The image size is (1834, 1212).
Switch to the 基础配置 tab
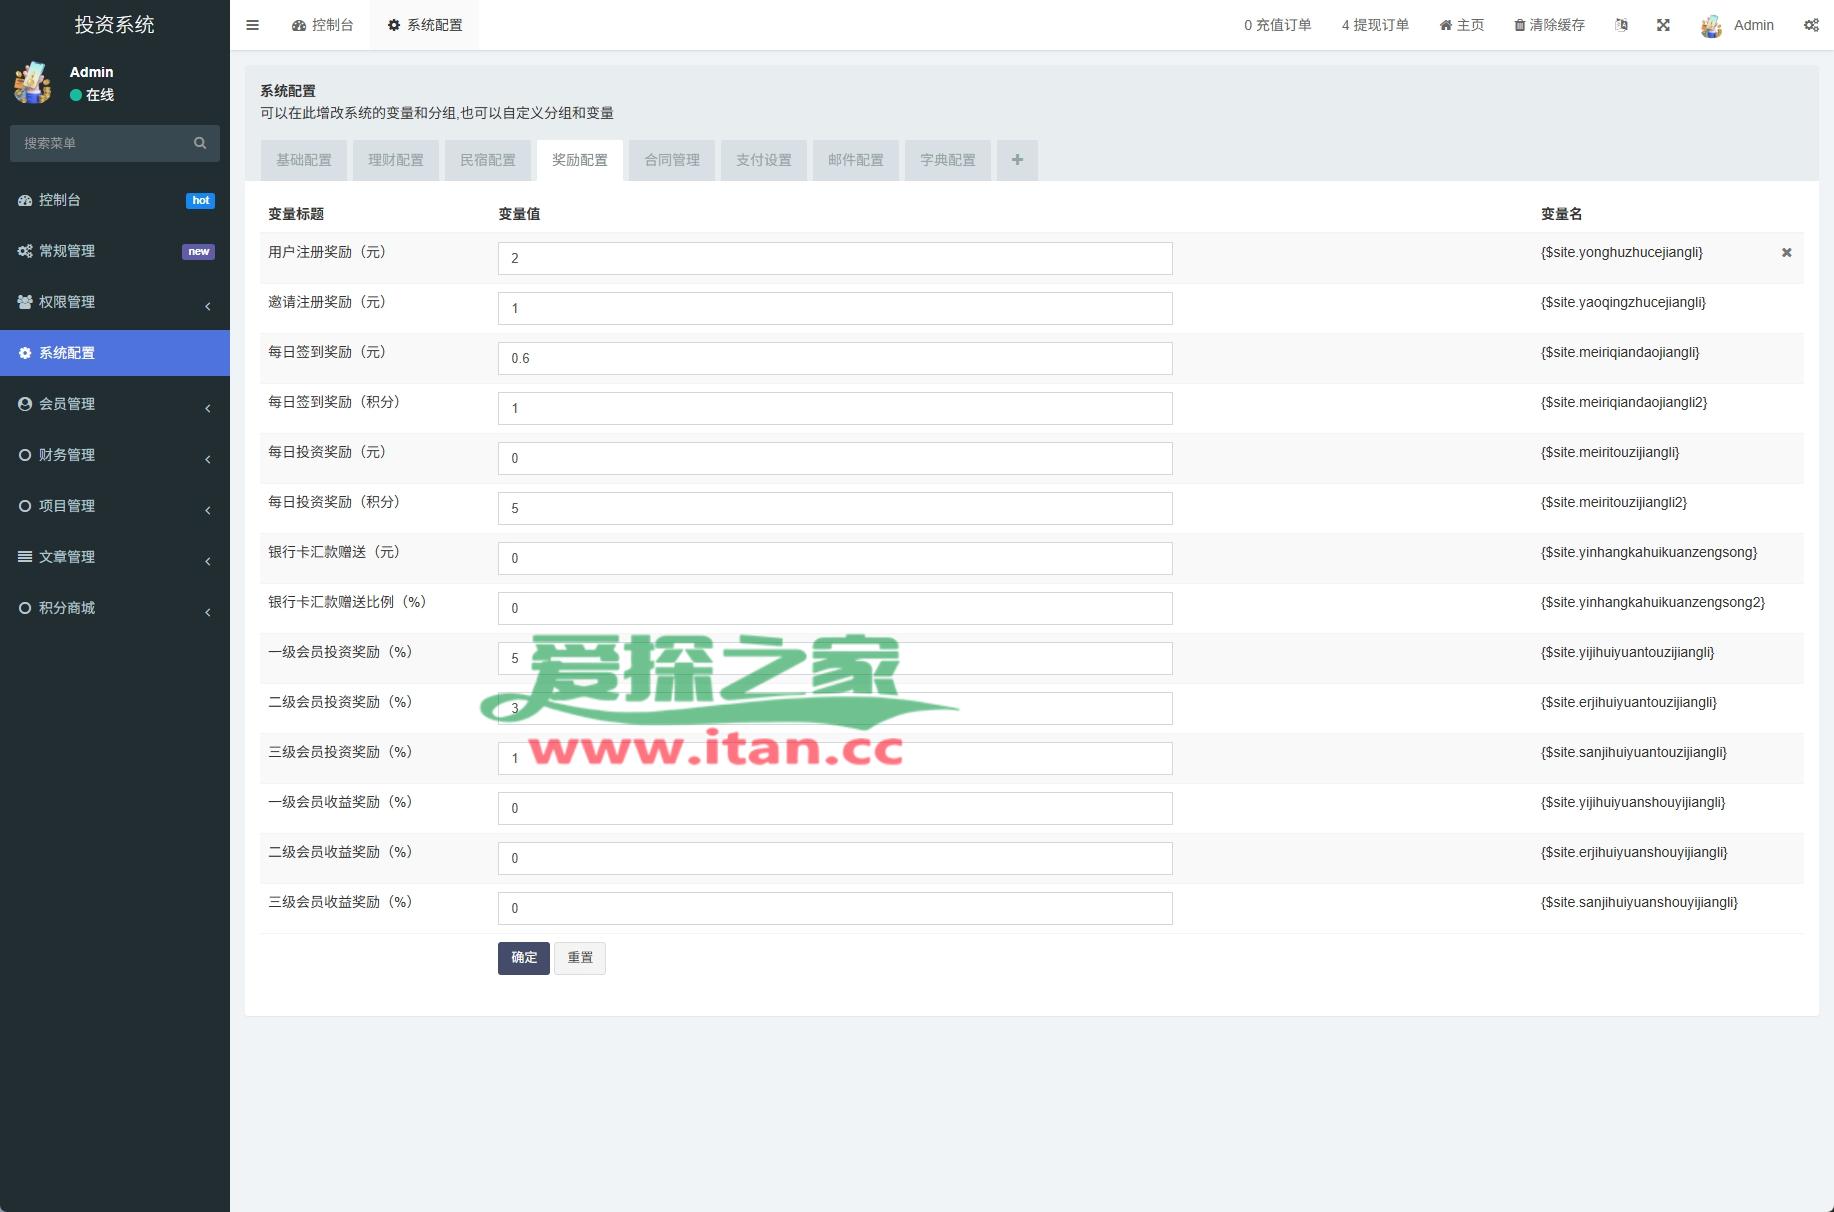point(304,160)
